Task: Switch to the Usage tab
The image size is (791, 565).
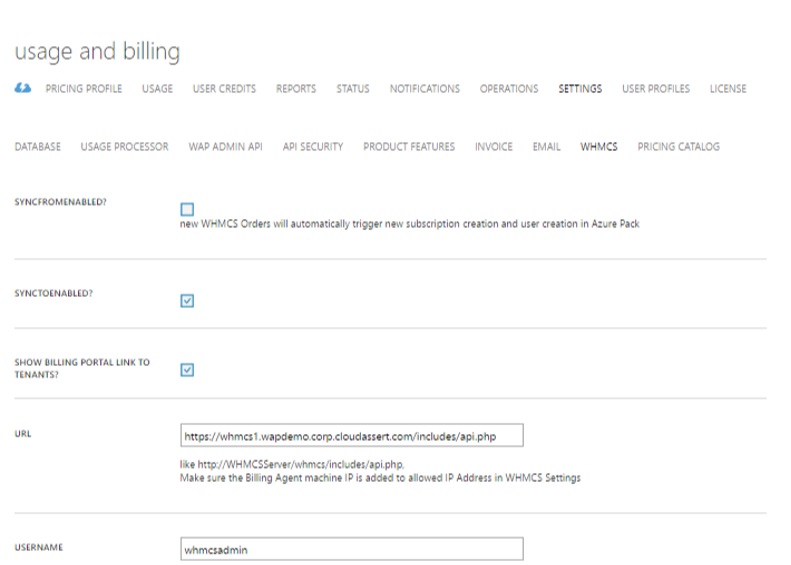Action: 157,89
